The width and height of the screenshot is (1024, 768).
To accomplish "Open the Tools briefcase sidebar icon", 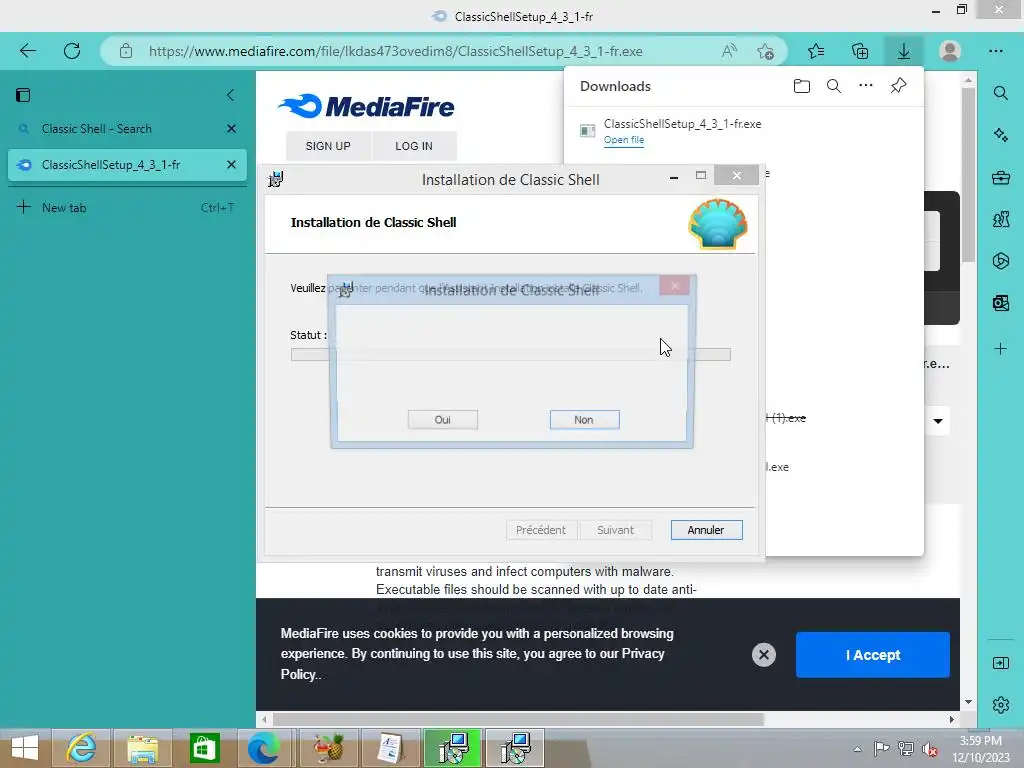I will tap(1000, 177).
